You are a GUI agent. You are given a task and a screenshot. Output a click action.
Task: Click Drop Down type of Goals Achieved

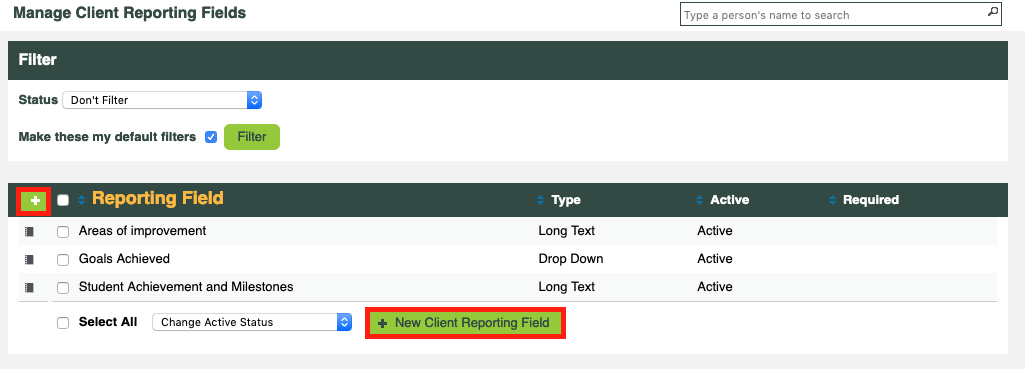[x=571, y=259]
